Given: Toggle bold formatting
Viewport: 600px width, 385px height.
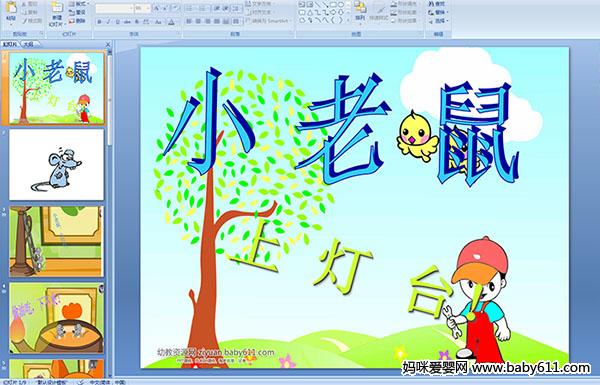Looking at the screenshot, I should coord(99,22).
